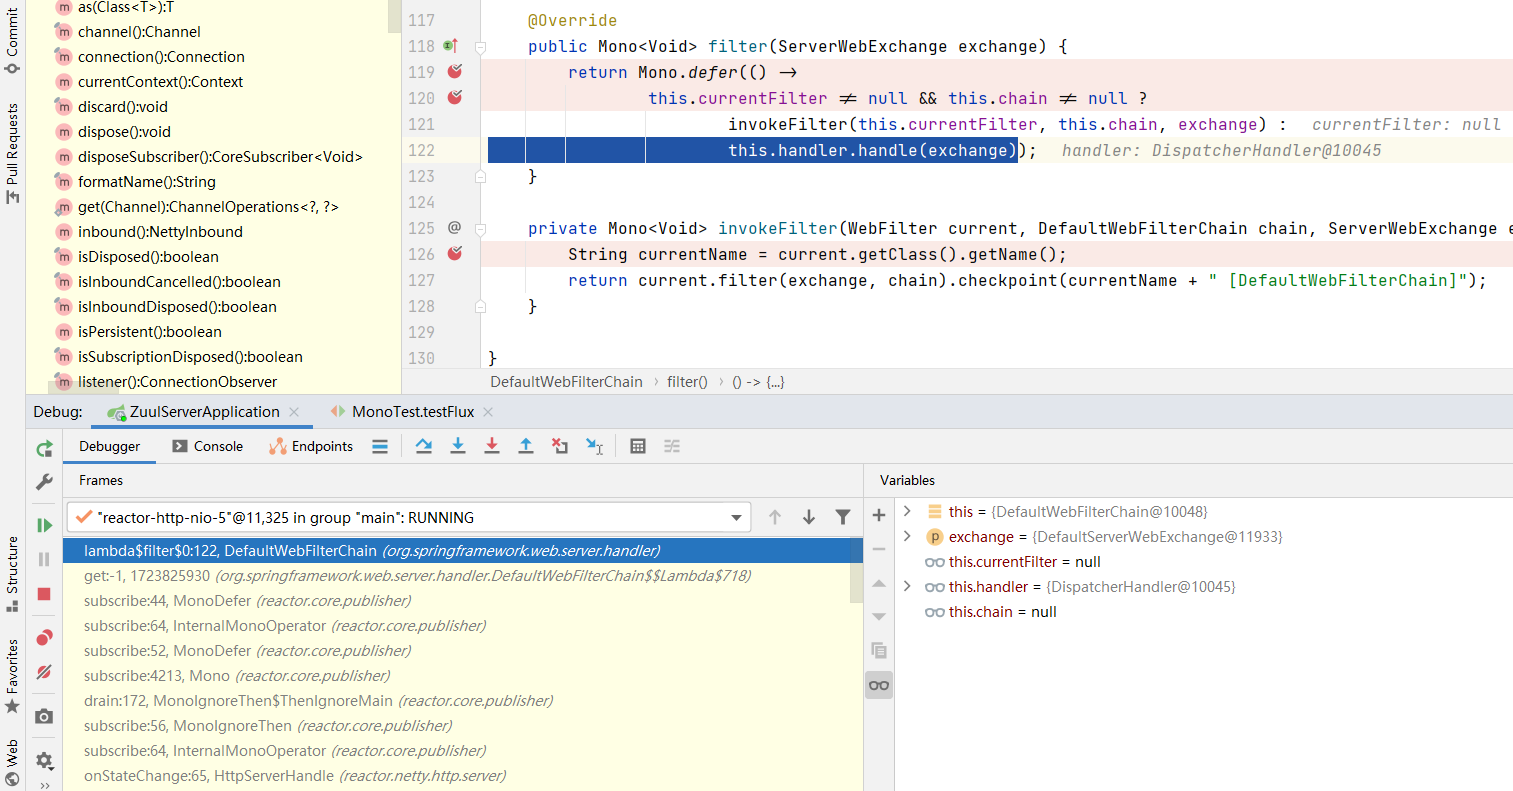
Task: Switch to the Console tab
Action: coord(207,446)
